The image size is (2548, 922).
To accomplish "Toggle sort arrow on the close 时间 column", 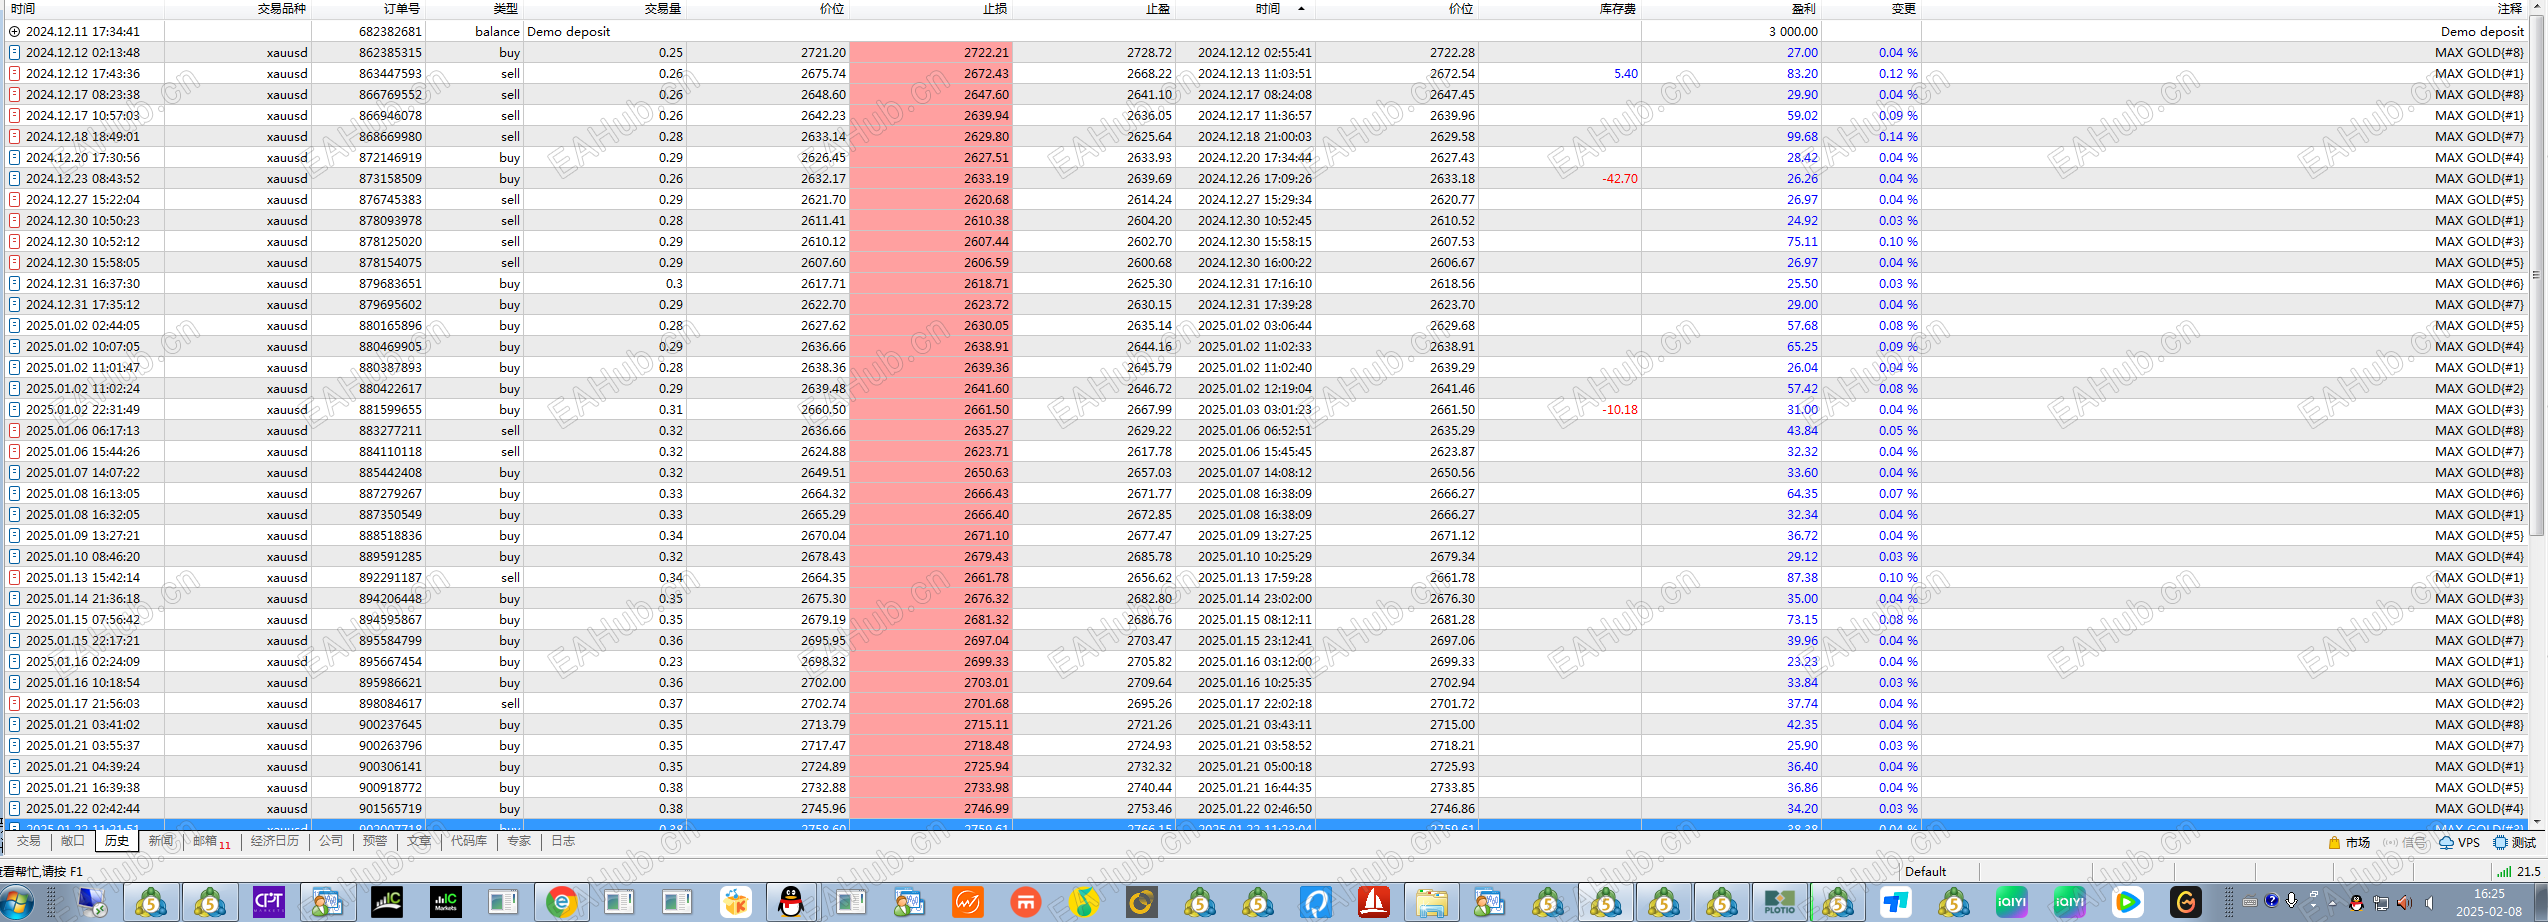I will point(1300,8).
